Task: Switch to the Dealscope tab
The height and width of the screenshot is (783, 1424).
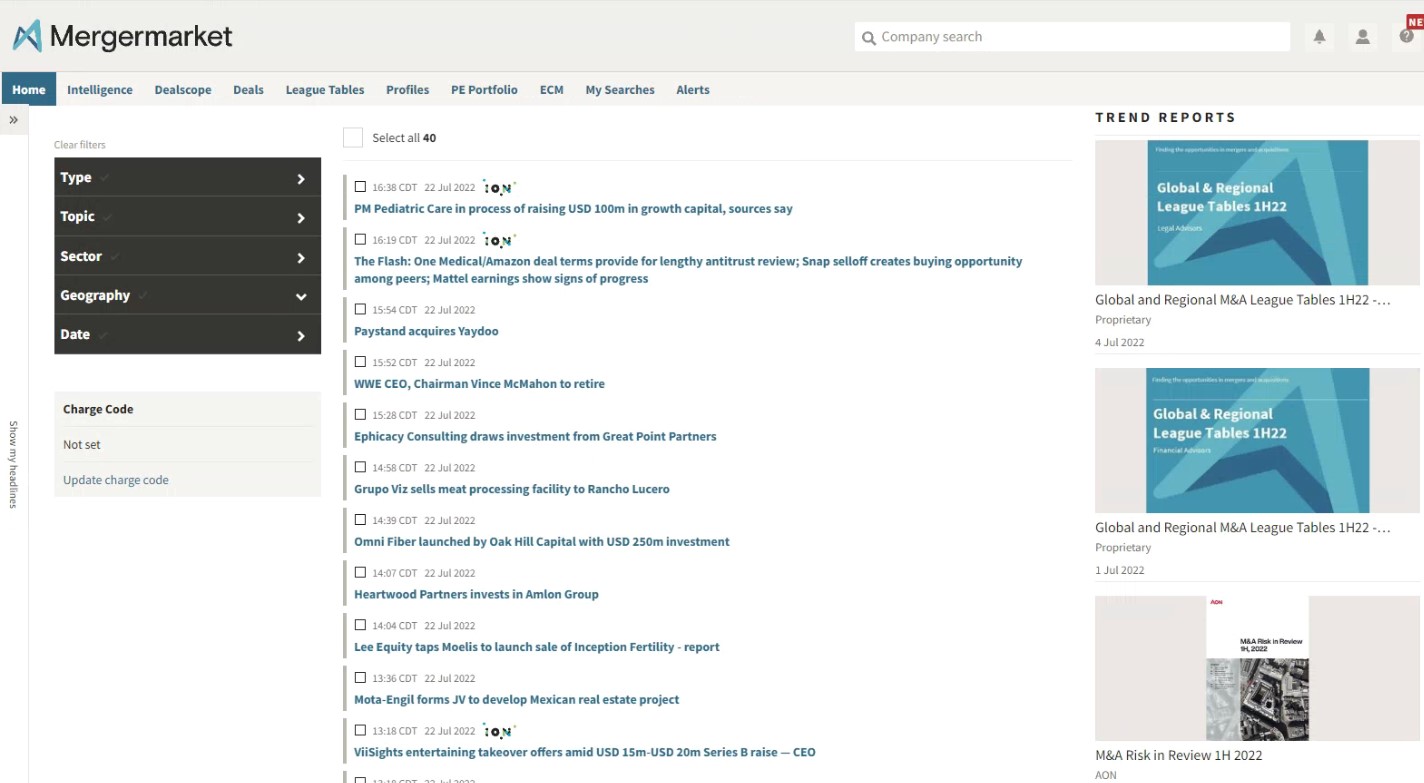Action: pos(183,90)
